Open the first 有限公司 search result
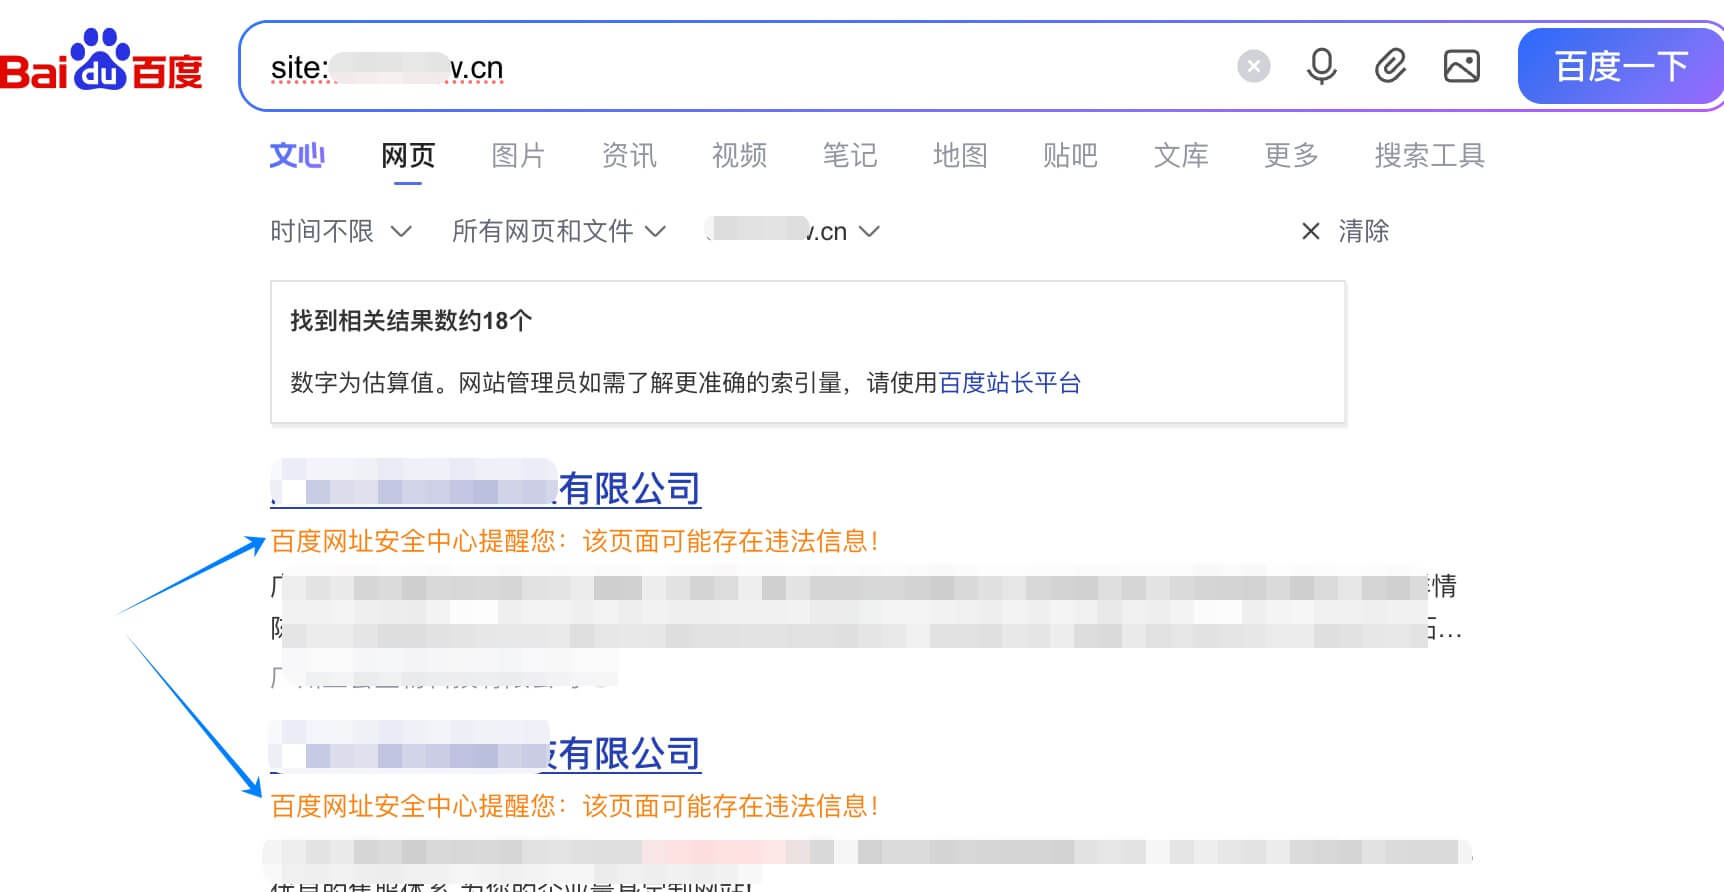Viewport: 1724px width, 892px height. pos(628,489)
